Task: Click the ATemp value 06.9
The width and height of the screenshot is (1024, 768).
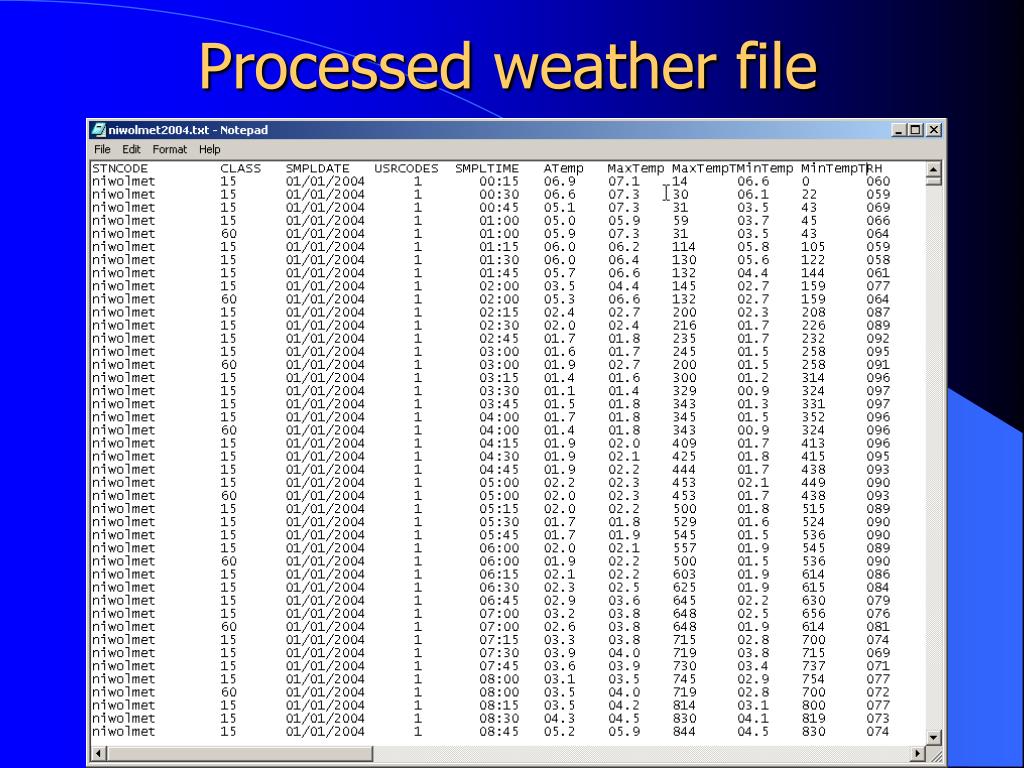Action: point(560,182)
